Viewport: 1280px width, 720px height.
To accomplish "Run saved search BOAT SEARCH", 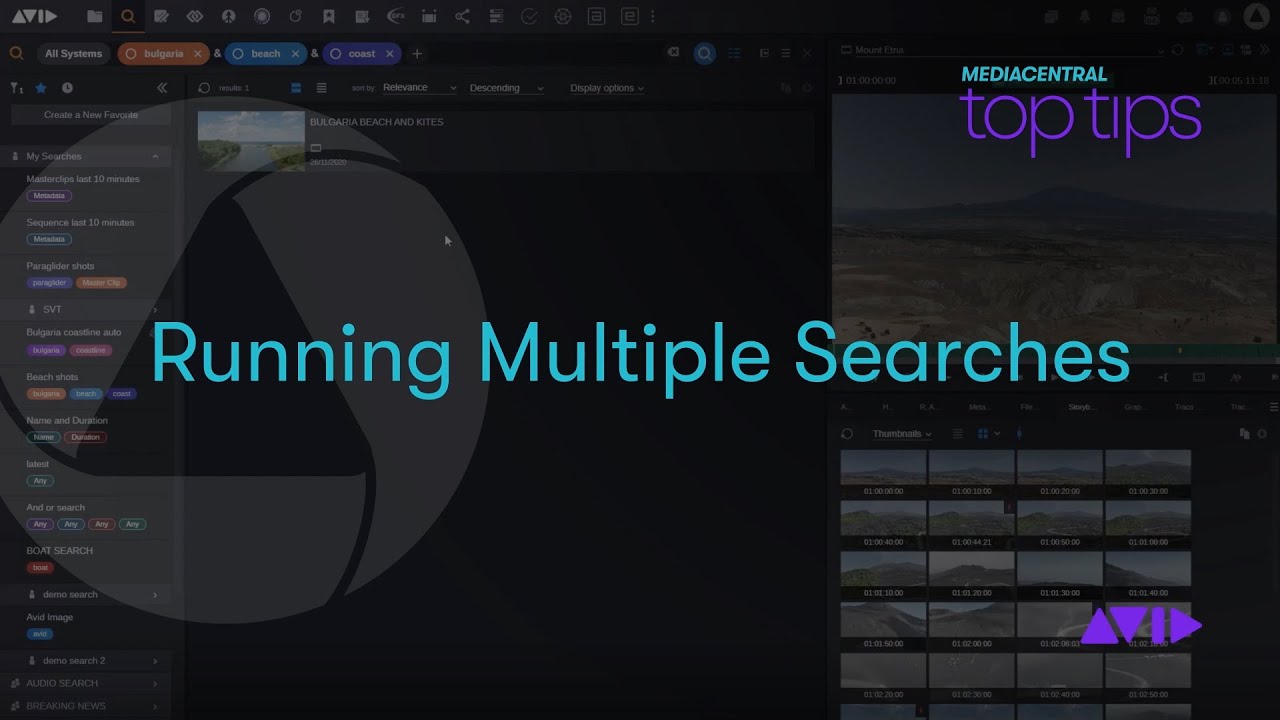I will tap(59, 550).
